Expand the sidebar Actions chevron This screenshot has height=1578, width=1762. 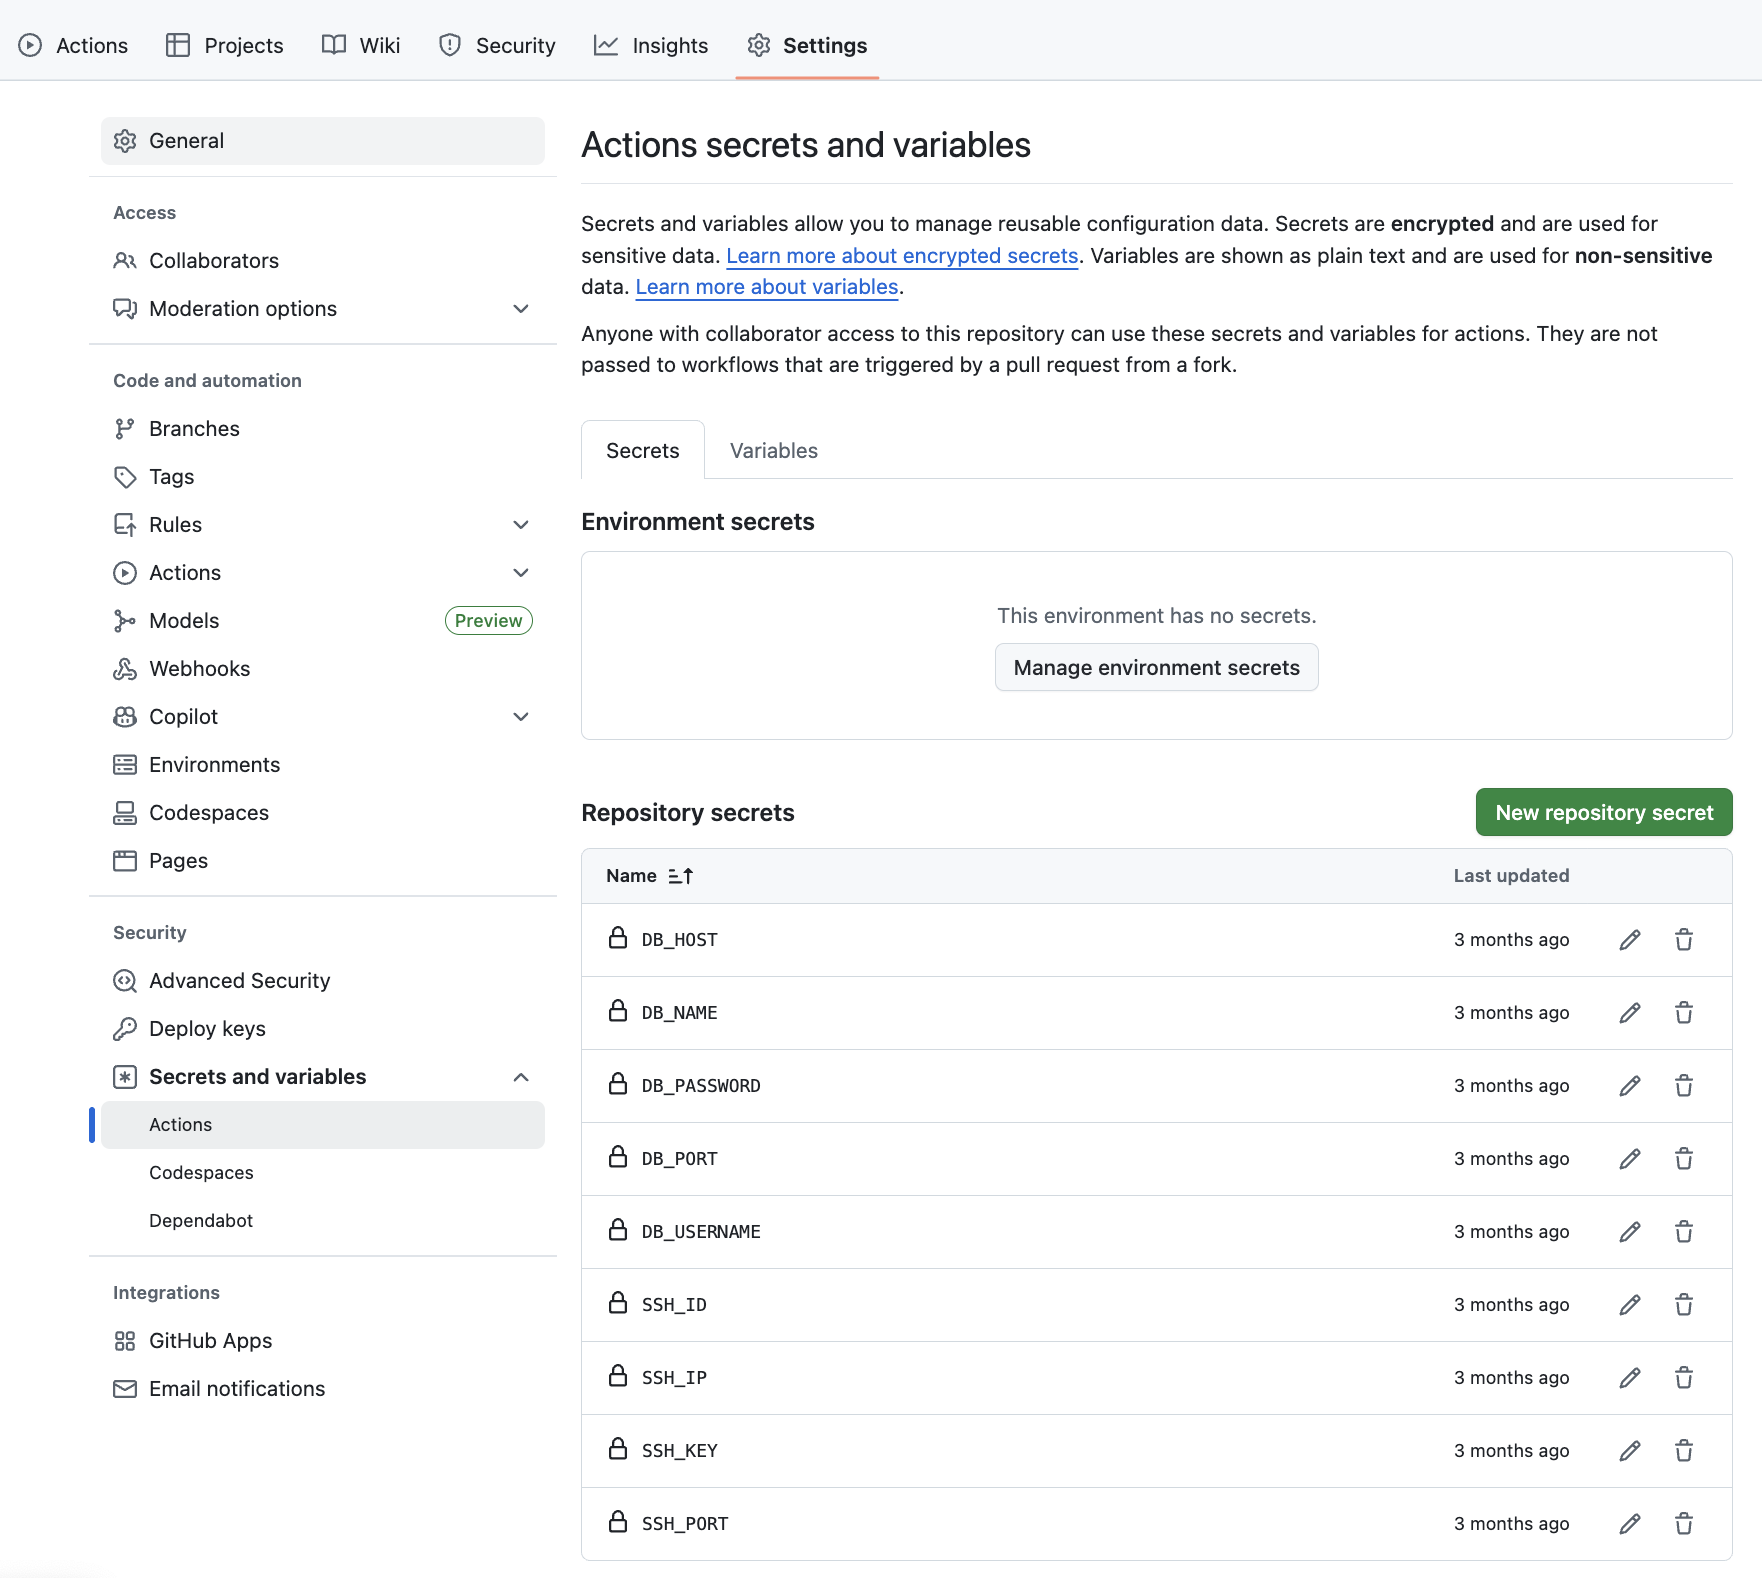coord(521,573)
